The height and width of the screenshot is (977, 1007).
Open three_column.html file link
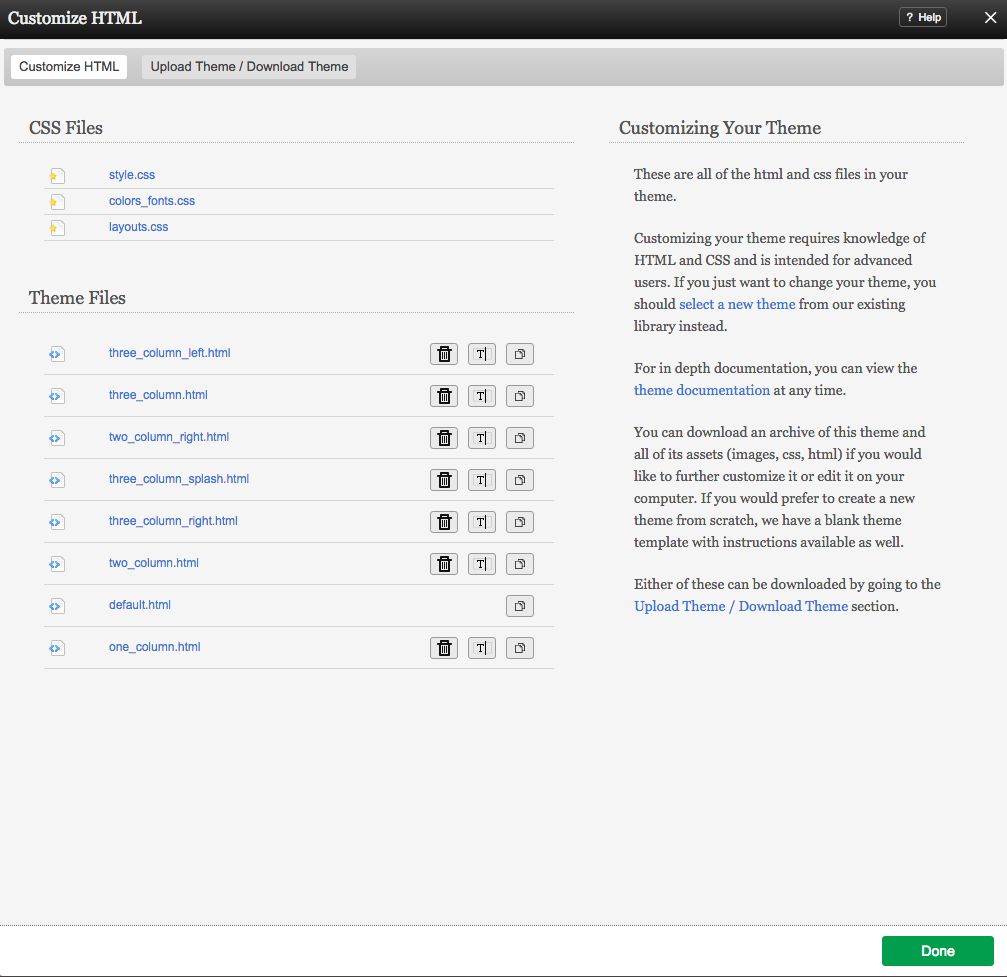(158, 394)
